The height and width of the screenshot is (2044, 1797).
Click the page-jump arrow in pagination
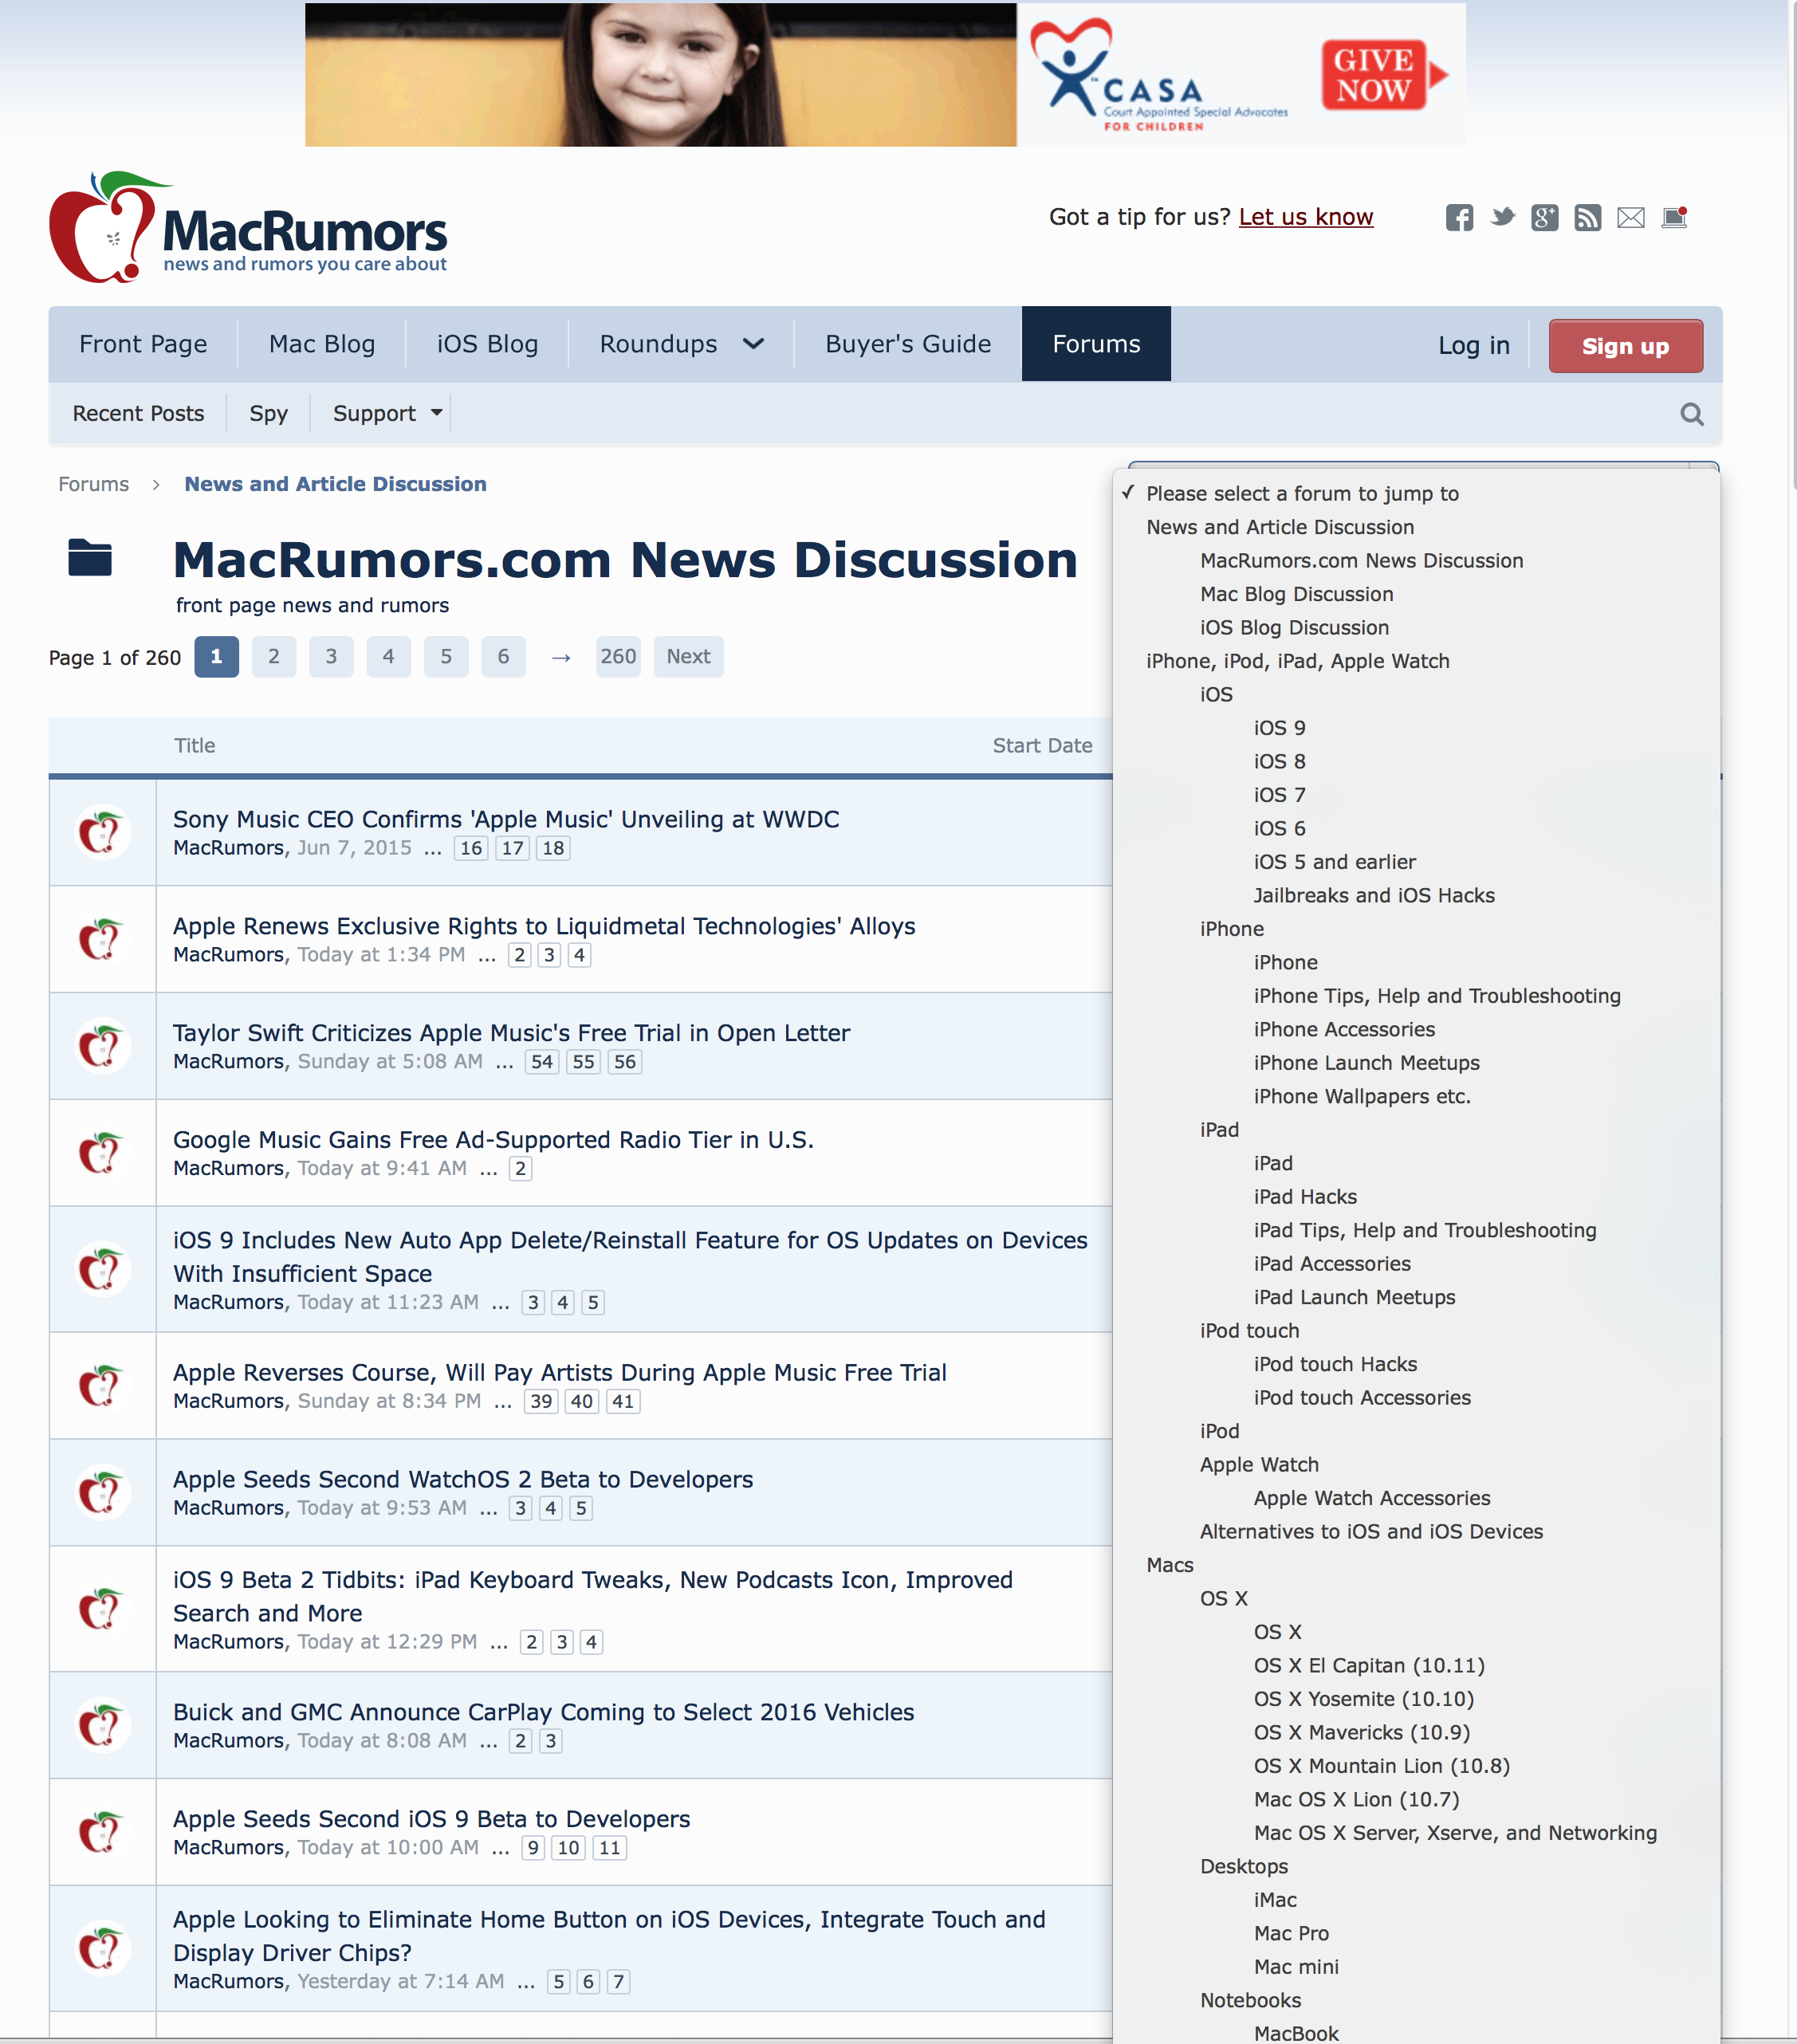point(561,657)
